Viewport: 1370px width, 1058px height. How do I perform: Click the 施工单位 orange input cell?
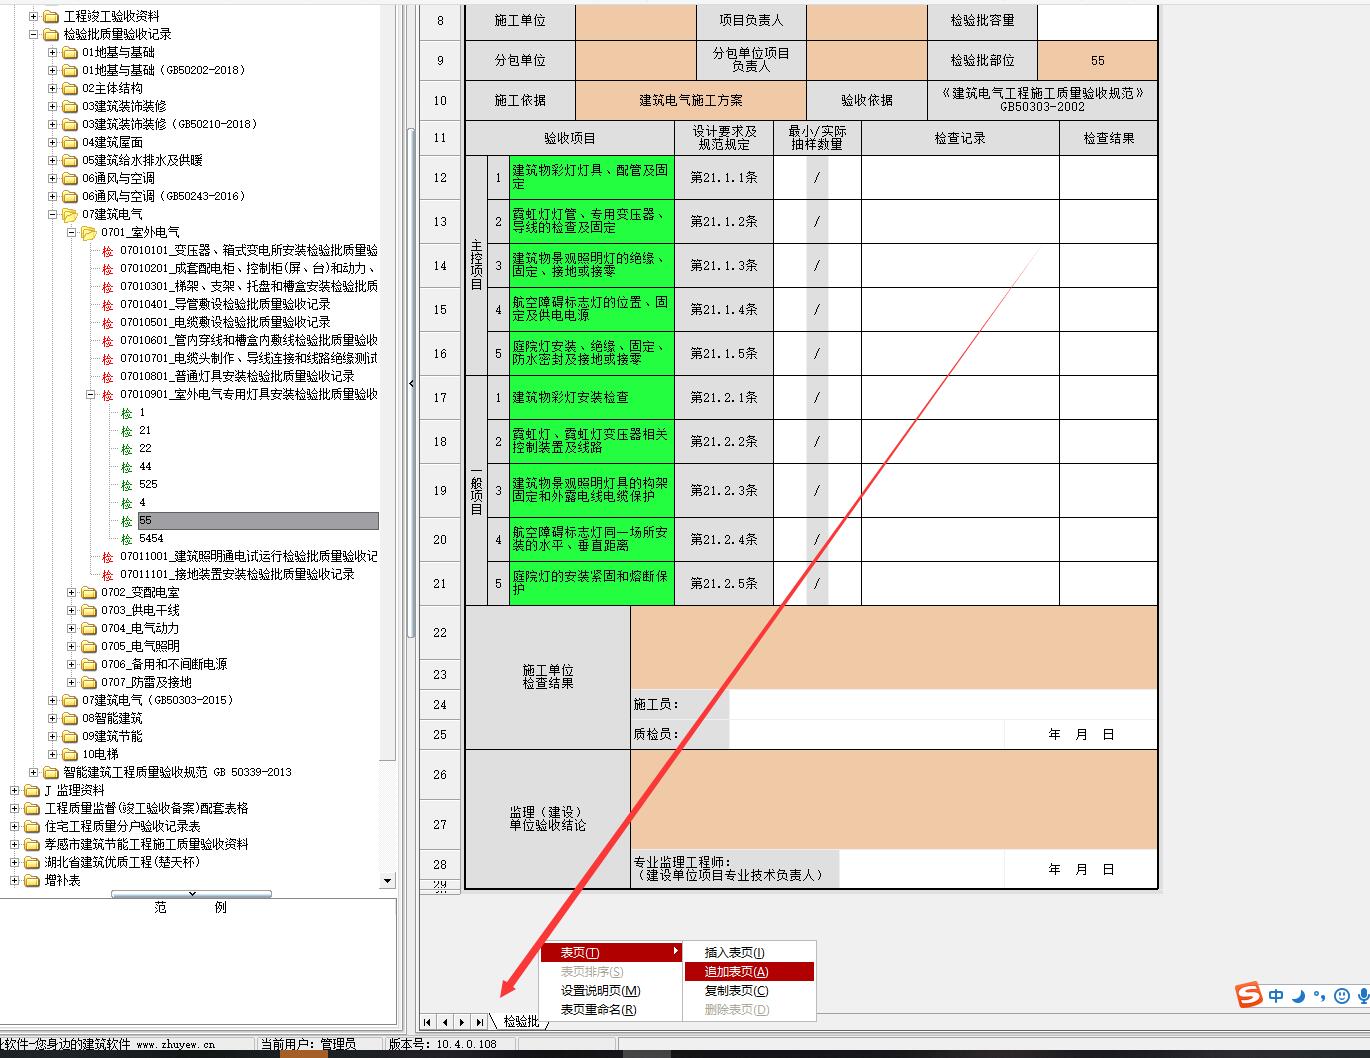click(635, 21)
